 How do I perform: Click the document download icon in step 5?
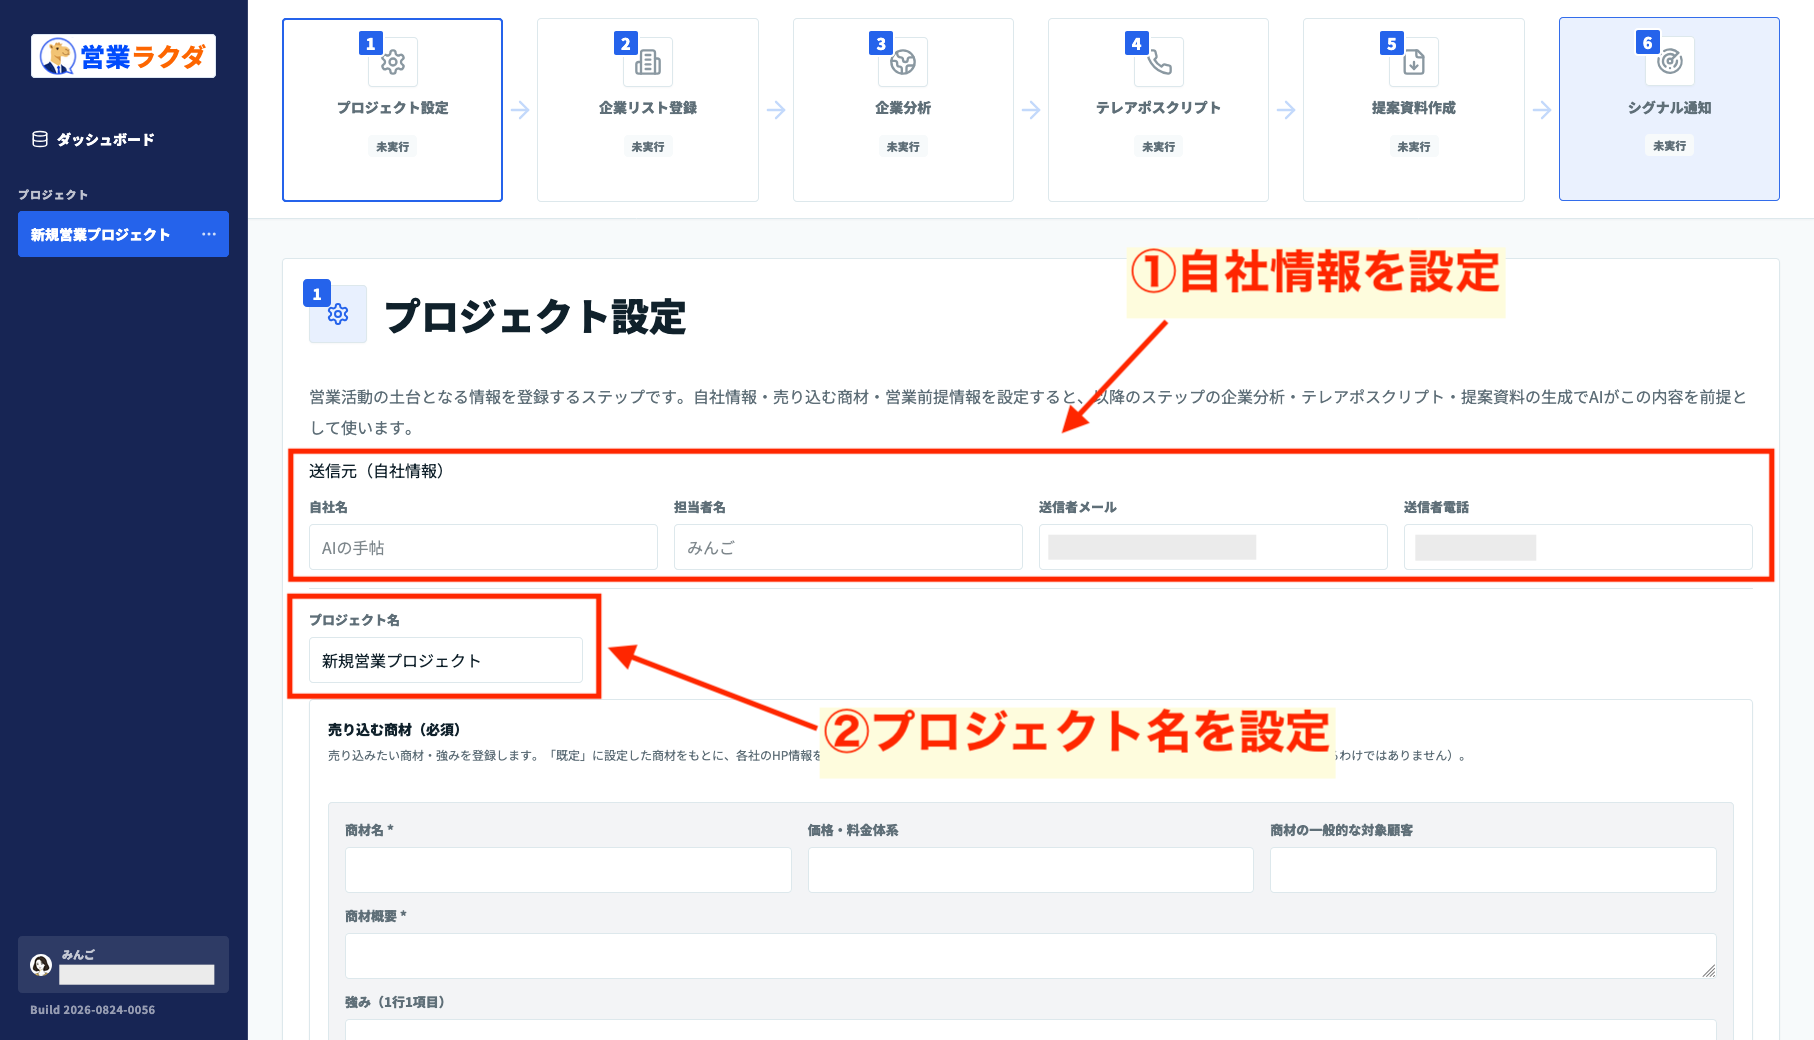click(x=1414, y=62)
